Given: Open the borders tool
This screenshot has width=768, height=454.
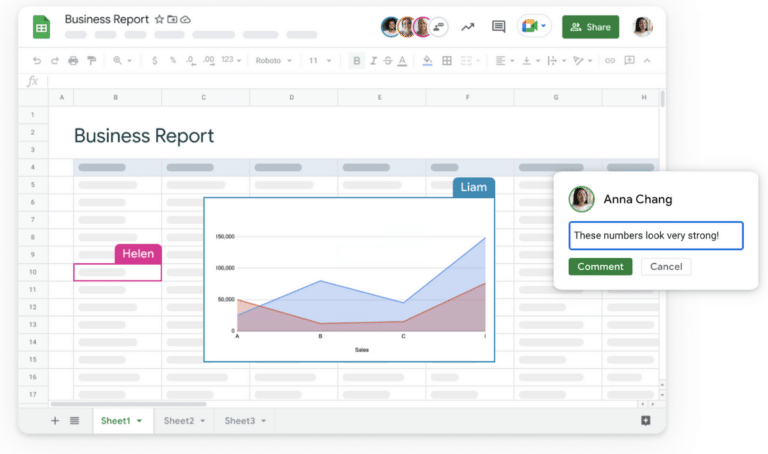Looking at the screenshot, I should click(446, 61).
